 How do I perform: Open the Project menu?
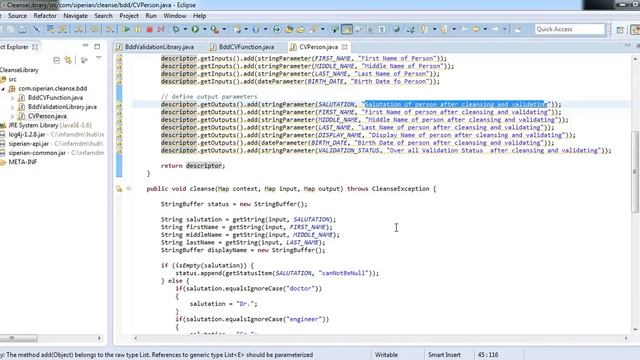tap(129, 16)
